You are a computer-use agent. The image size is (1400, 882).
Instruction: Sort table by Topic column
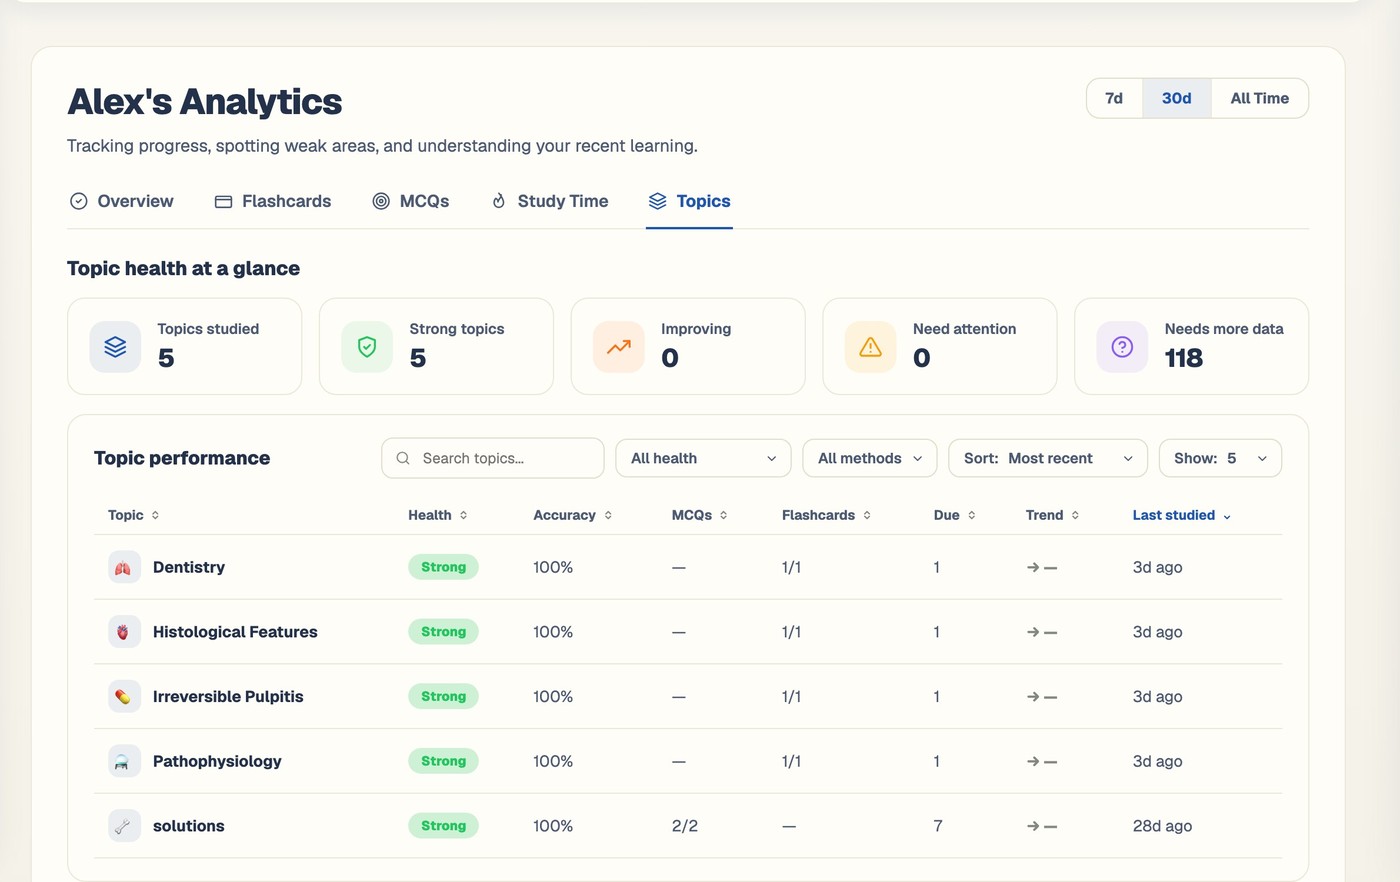[134, 515]
